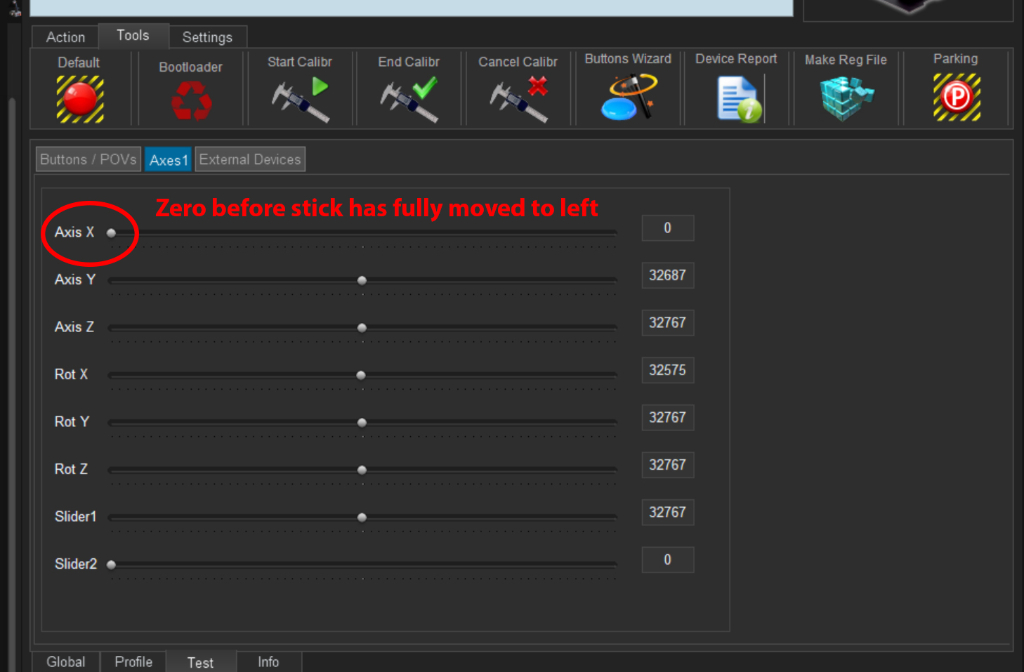Finish calibration with End Calibr icon
Viewport: 1024px width, 672px height.
coord(409,99)
